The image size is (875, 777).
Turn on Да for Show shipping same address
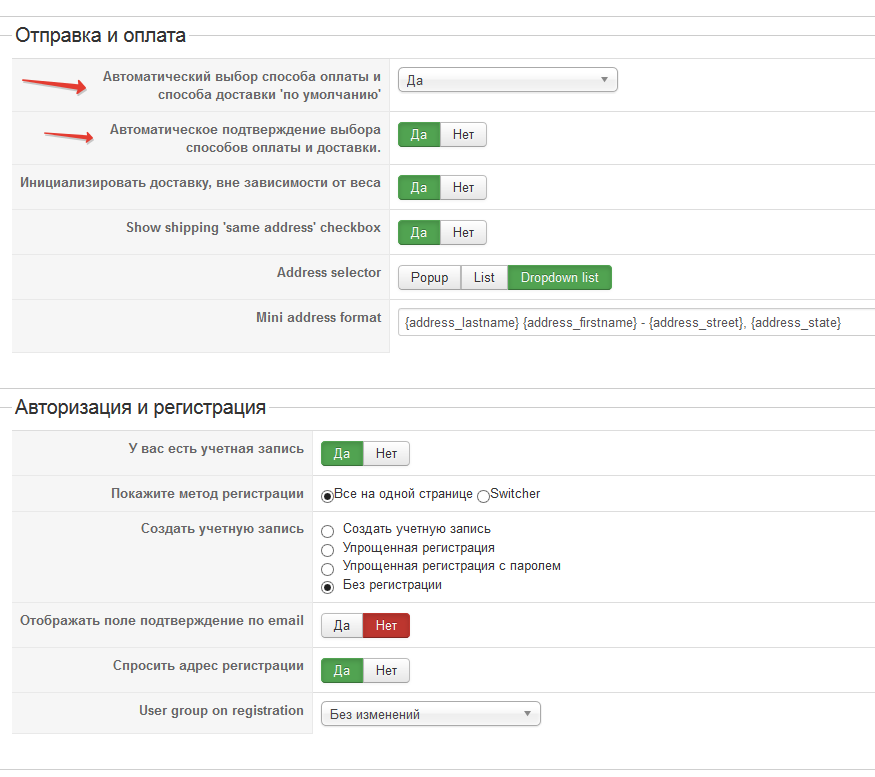(x=419, y=232)
